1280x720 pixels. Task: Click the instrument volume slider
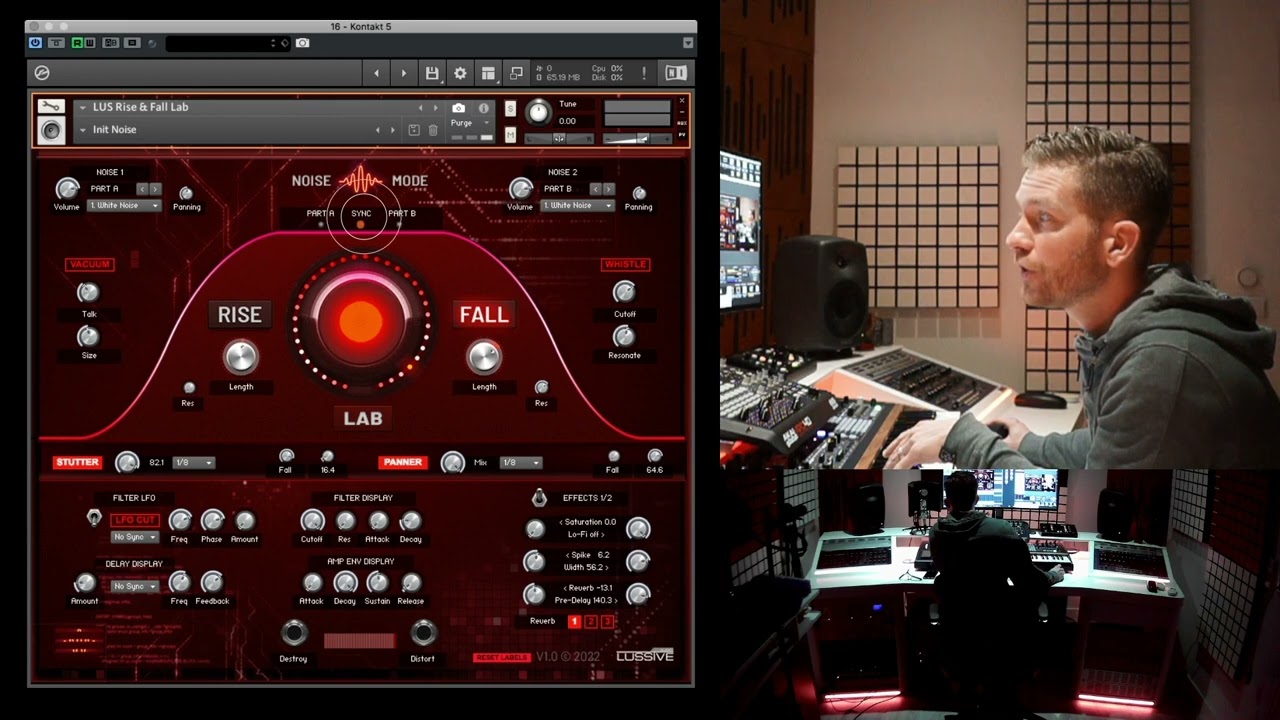point(637,138)
